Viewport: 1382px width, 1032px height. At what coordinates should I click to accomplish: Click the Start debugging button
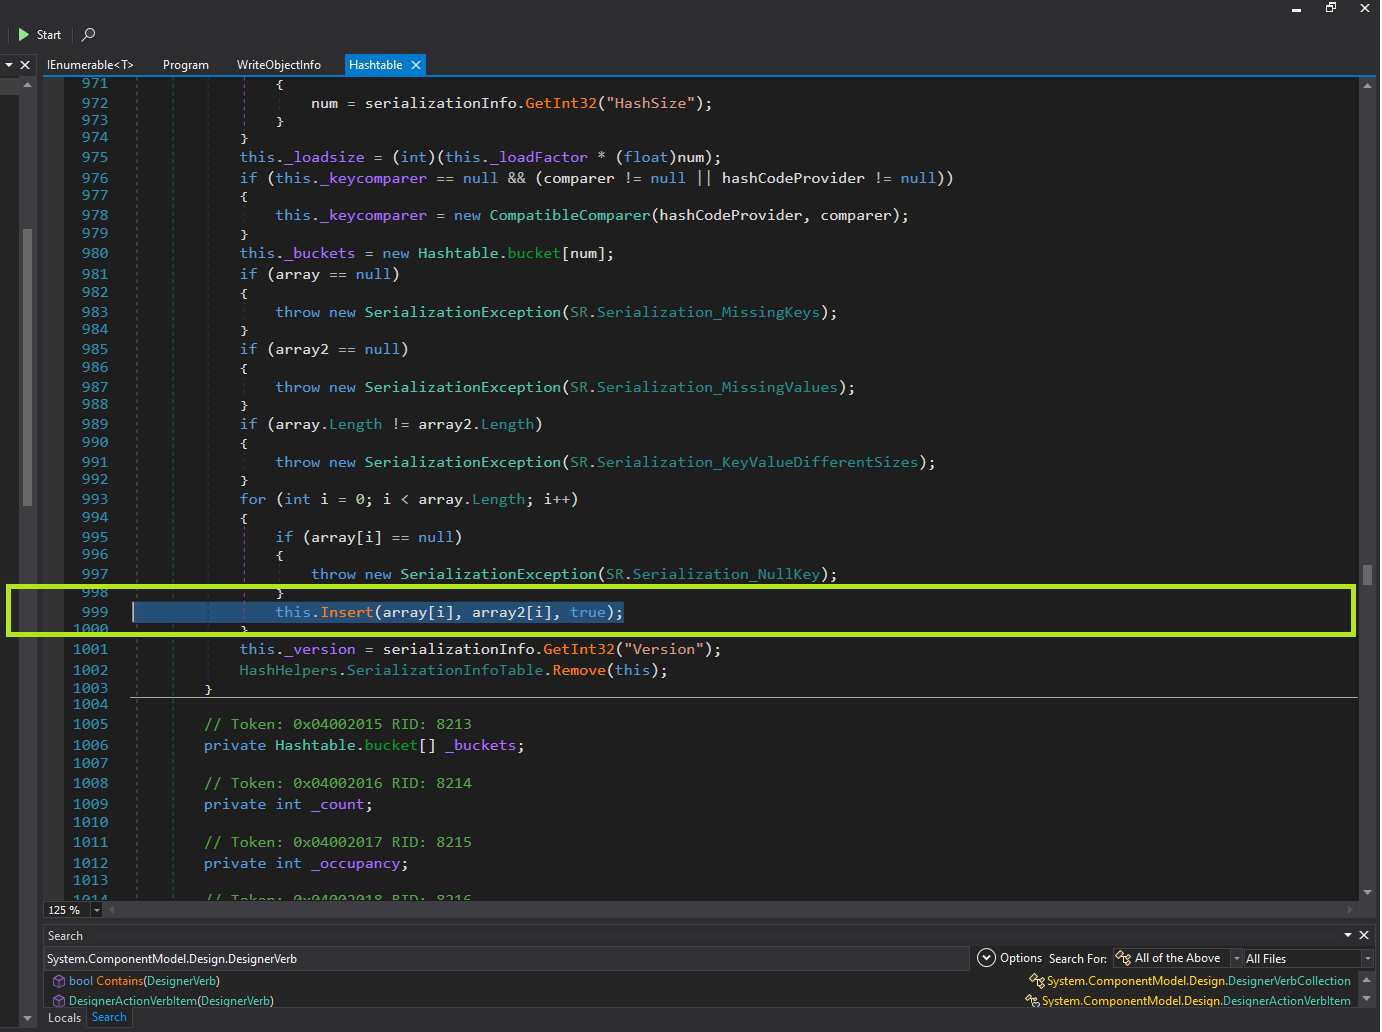tap(39, 35)
